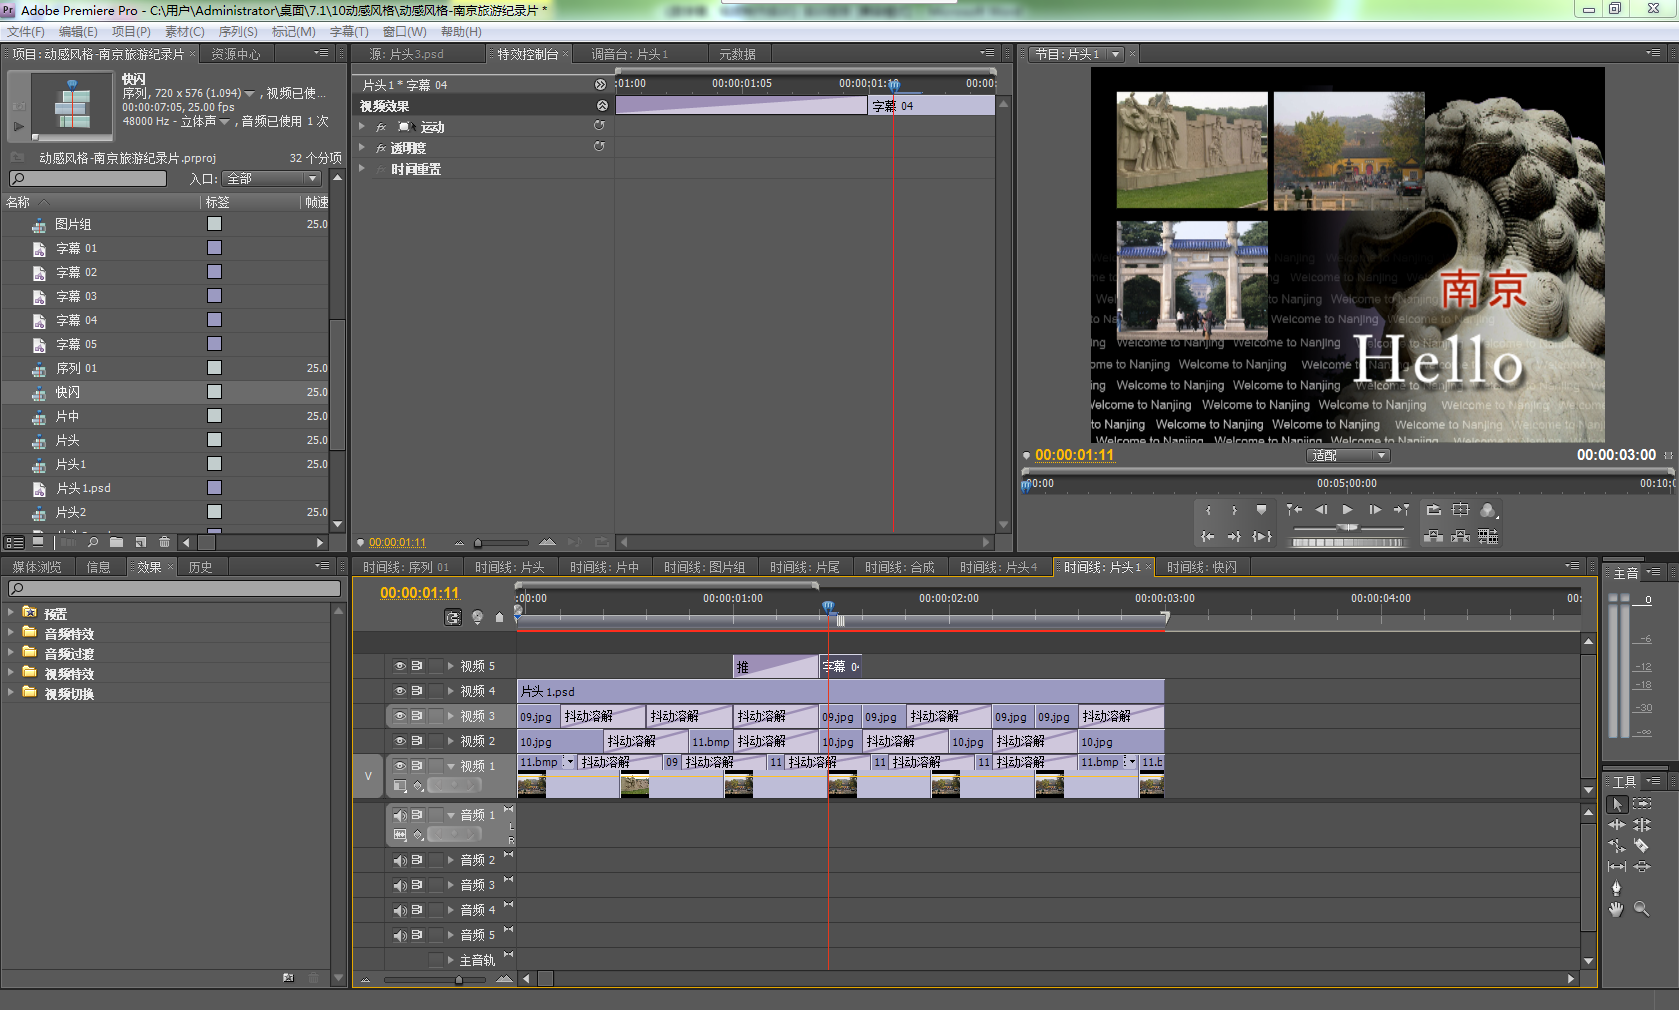
Task: Click the shuttle slider in Program monitor
Action: click(1348, 527)
